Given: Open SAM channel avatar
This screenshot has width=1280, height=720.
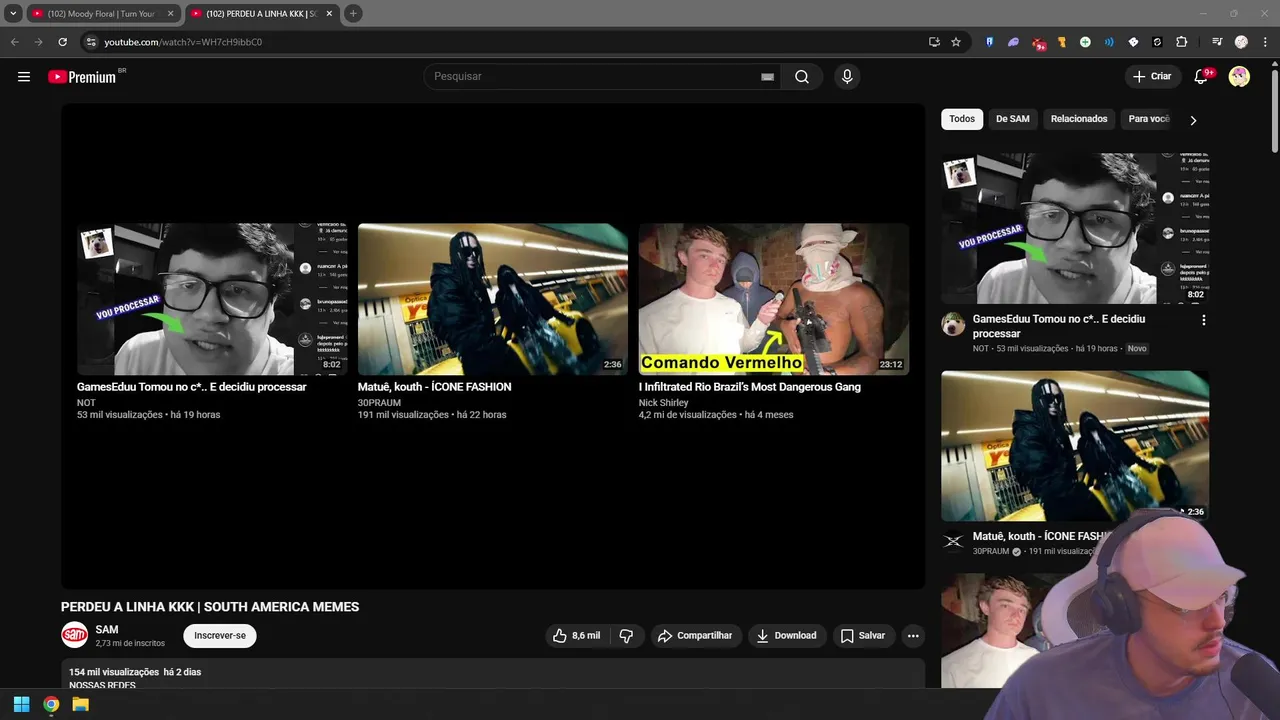Looking at the screenshot, I should [74, 635].
